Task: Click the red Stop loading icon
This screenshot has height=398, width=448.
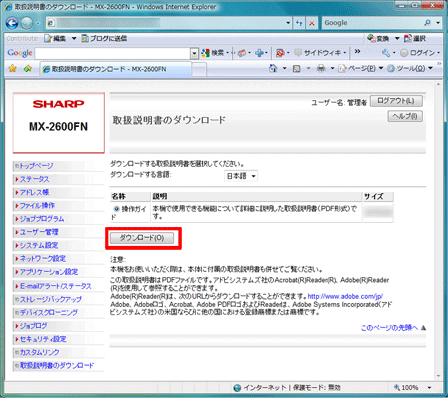Action: 312,23
